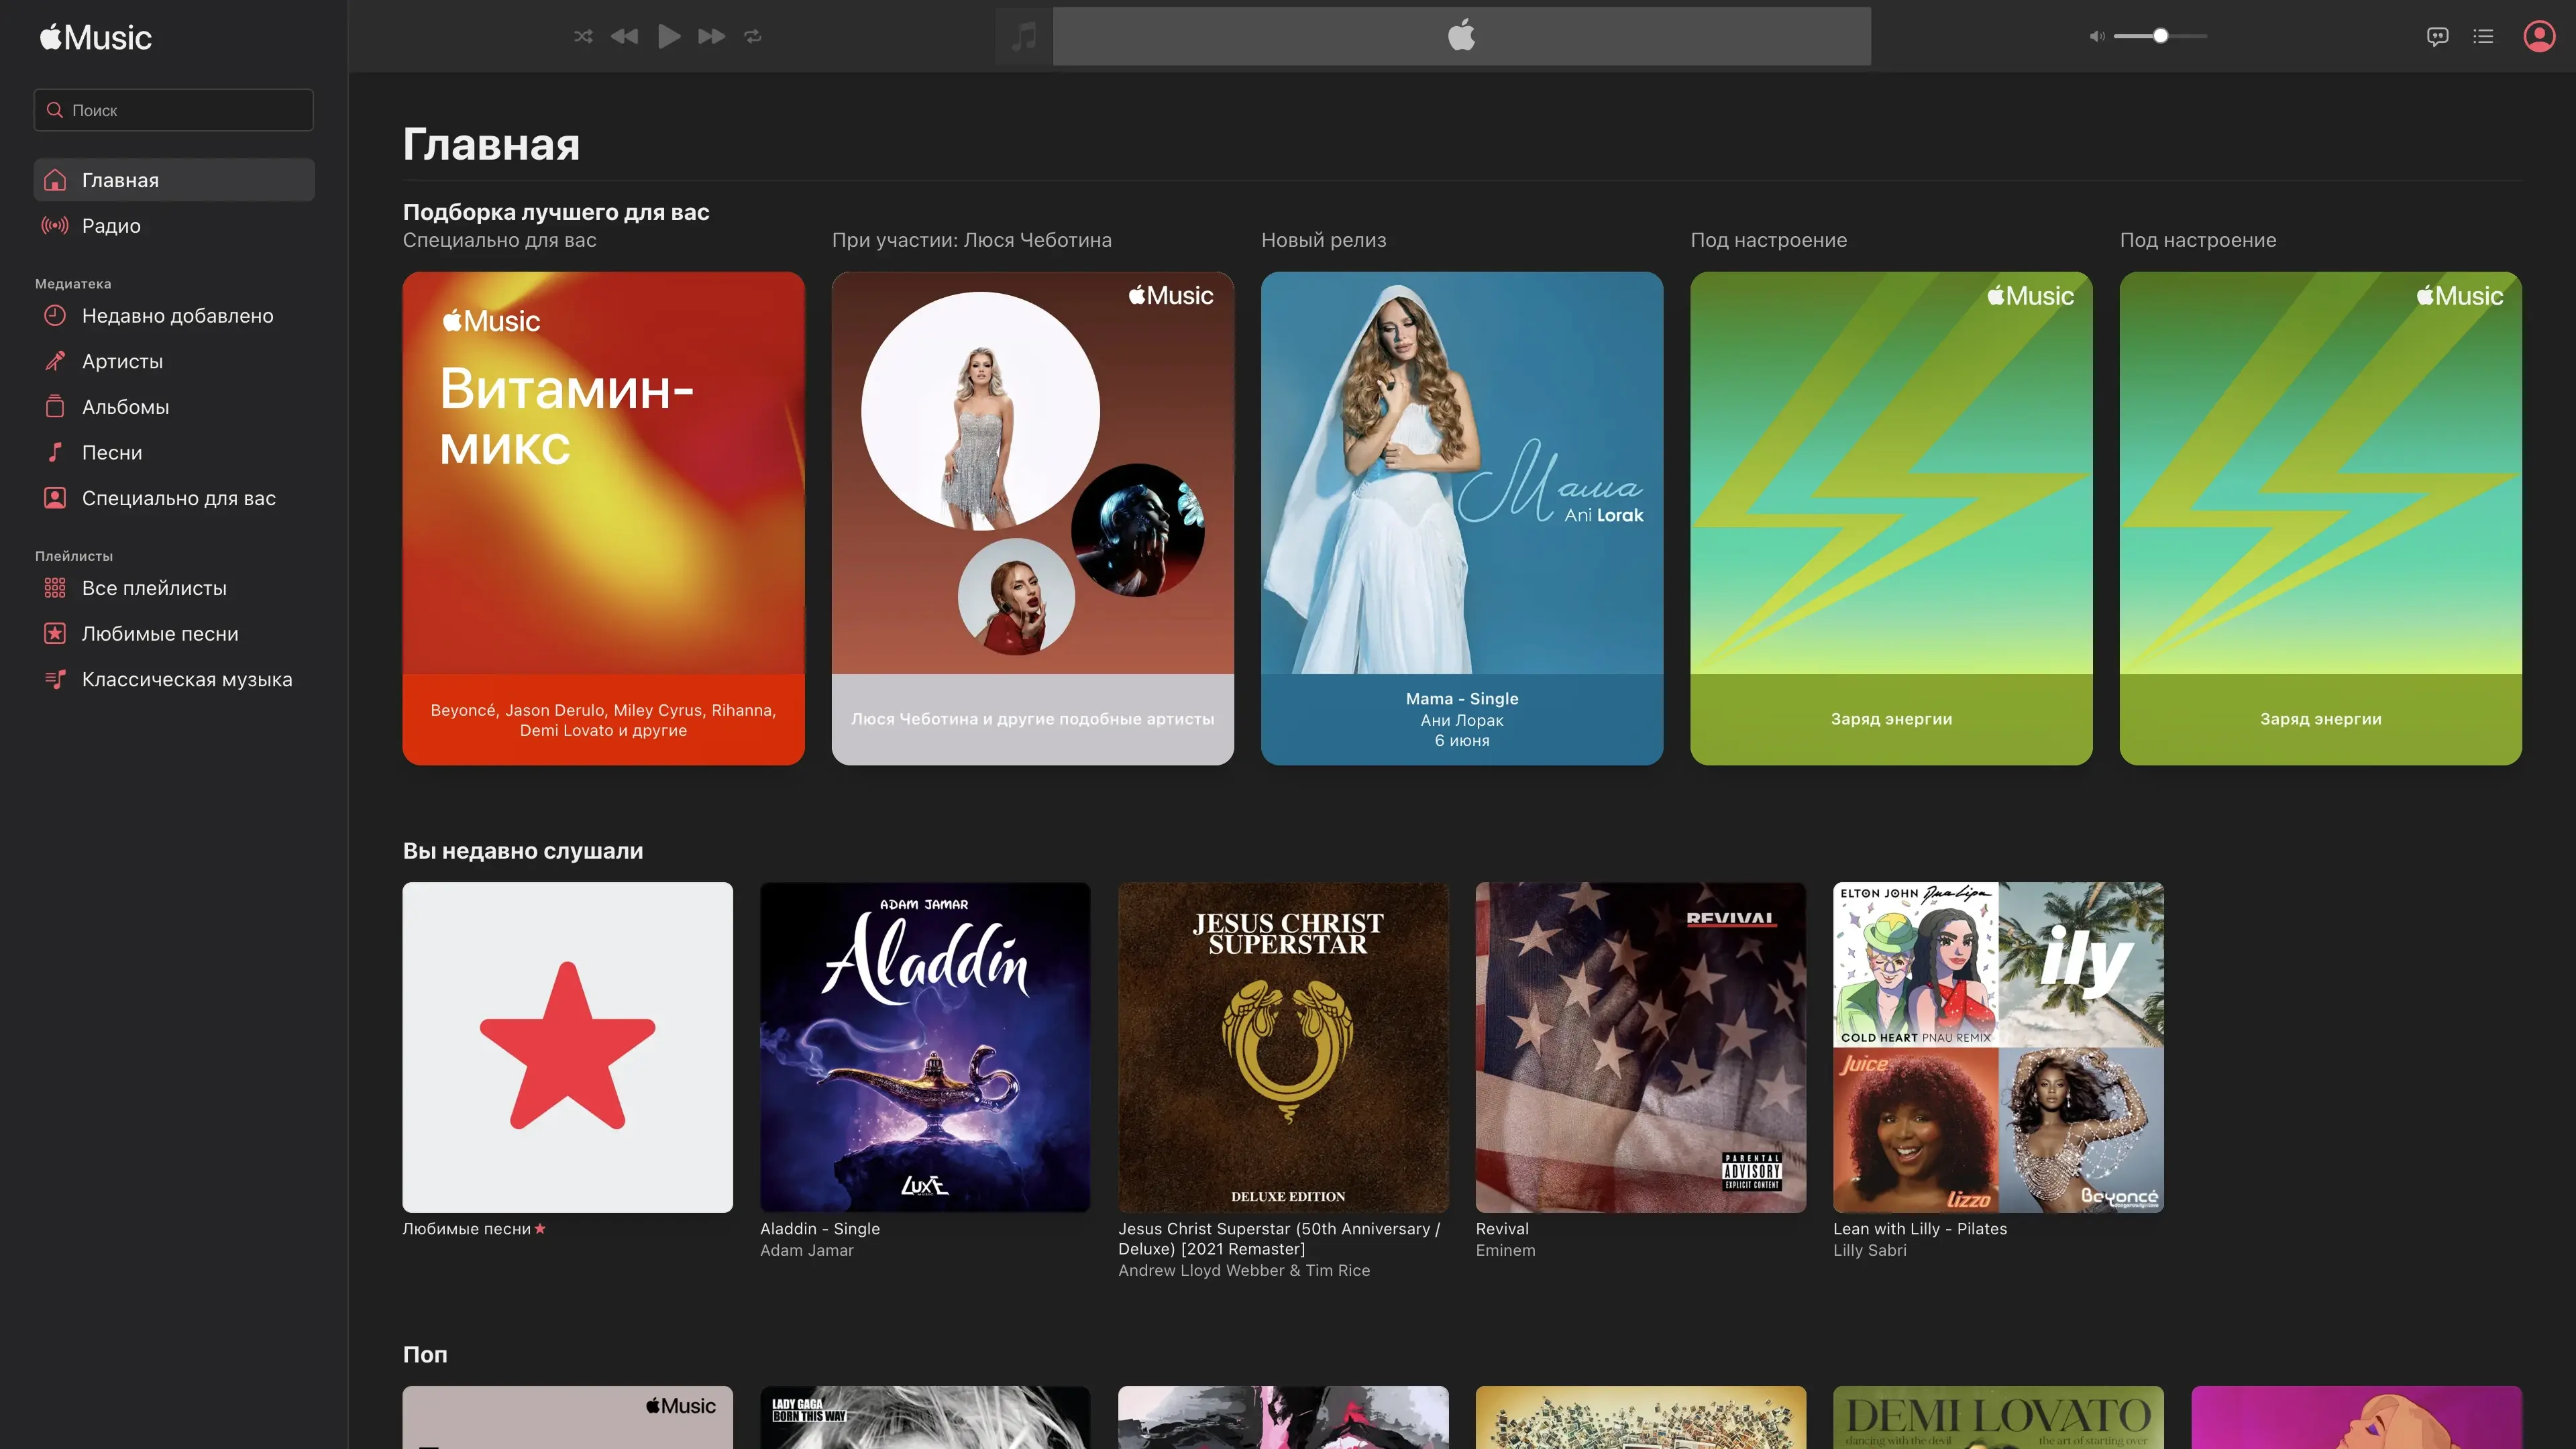This screenshot has width=2576, height=1449.
Task: Click the Aladdin - Single album cover
Action: (x=925, y=1047)
